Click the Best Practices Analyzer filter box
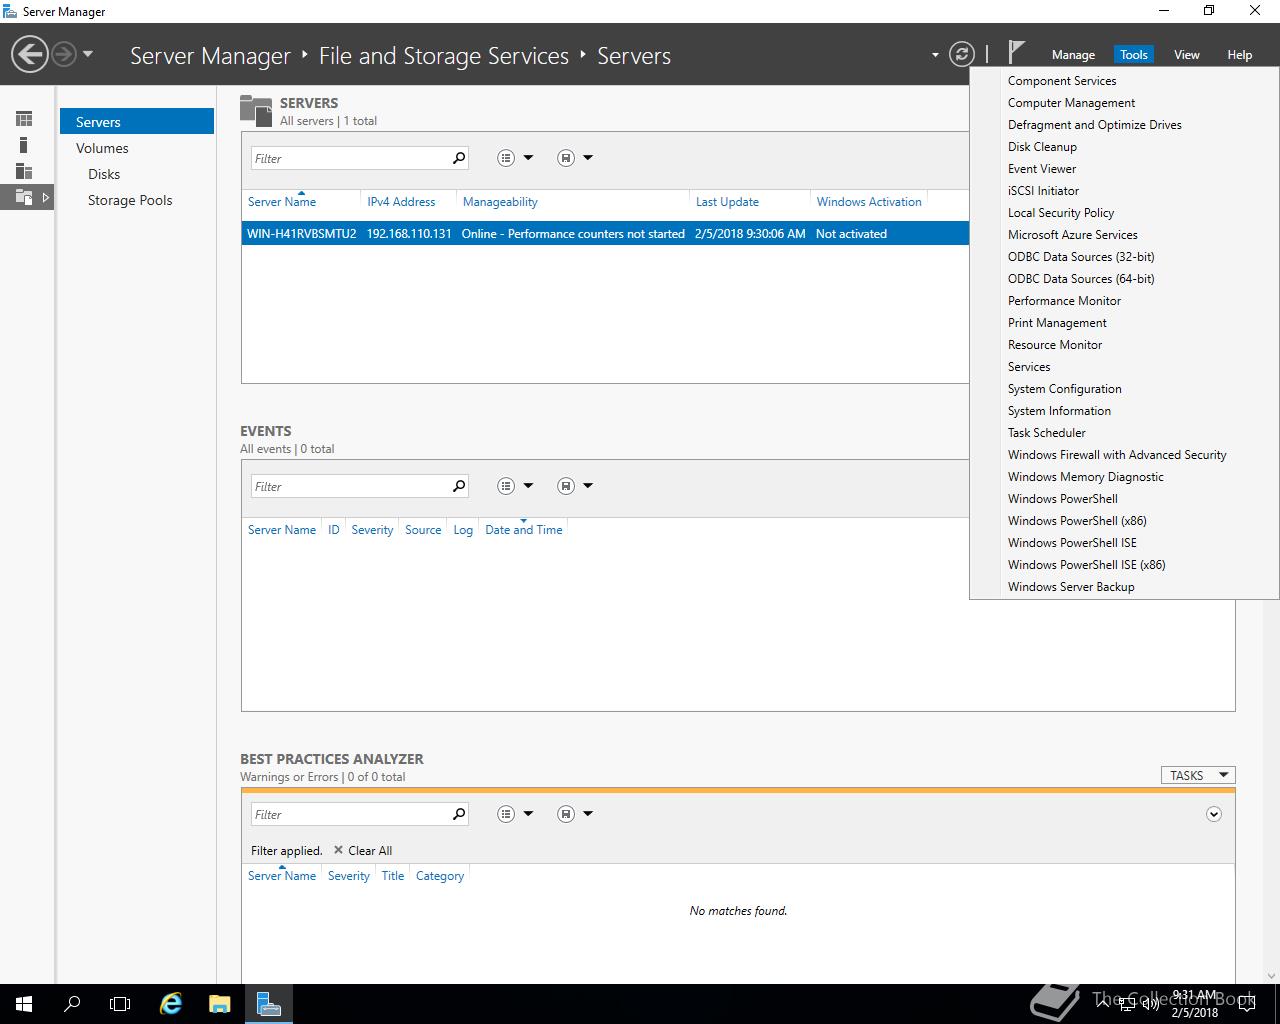The image size is (1280, 1024). 349,814
